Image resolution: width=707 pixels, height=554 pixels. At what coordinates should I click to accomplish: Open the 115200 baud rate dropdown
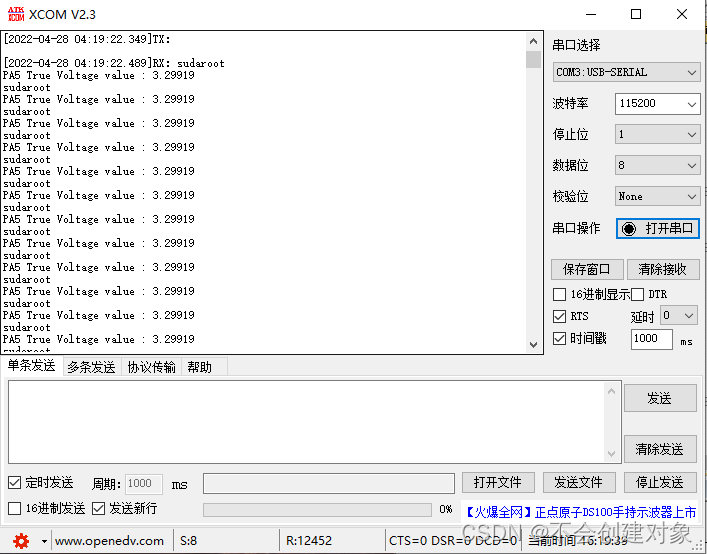657,104
